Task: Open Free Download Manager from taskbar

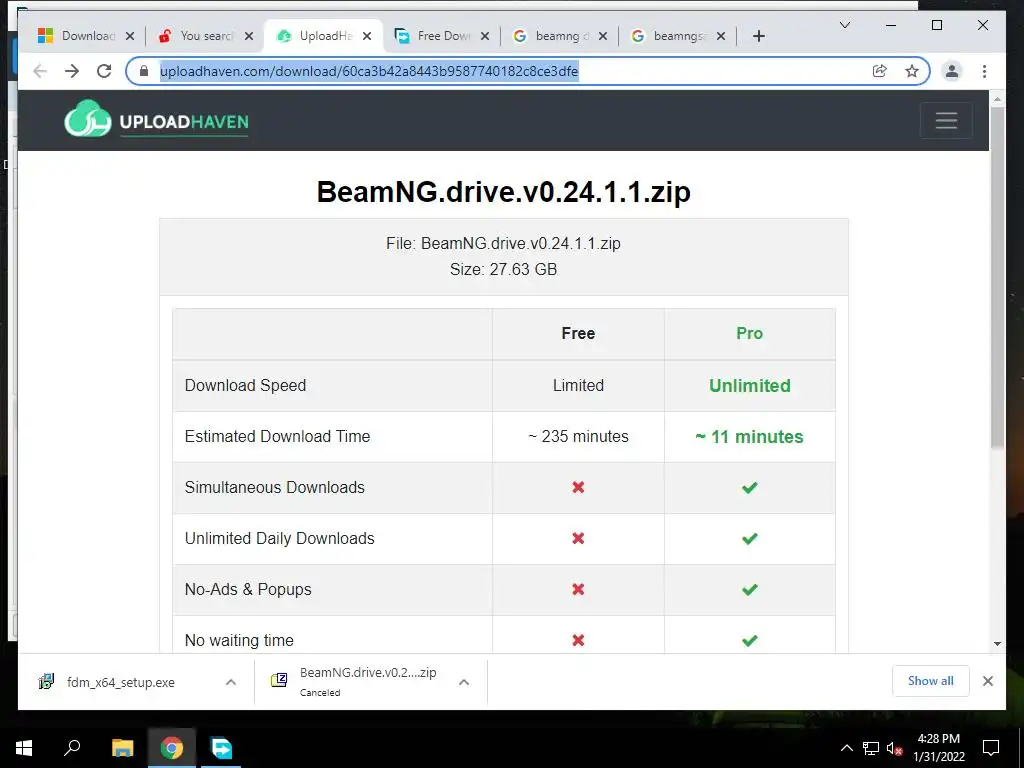Action: click(x=221, y=748)
